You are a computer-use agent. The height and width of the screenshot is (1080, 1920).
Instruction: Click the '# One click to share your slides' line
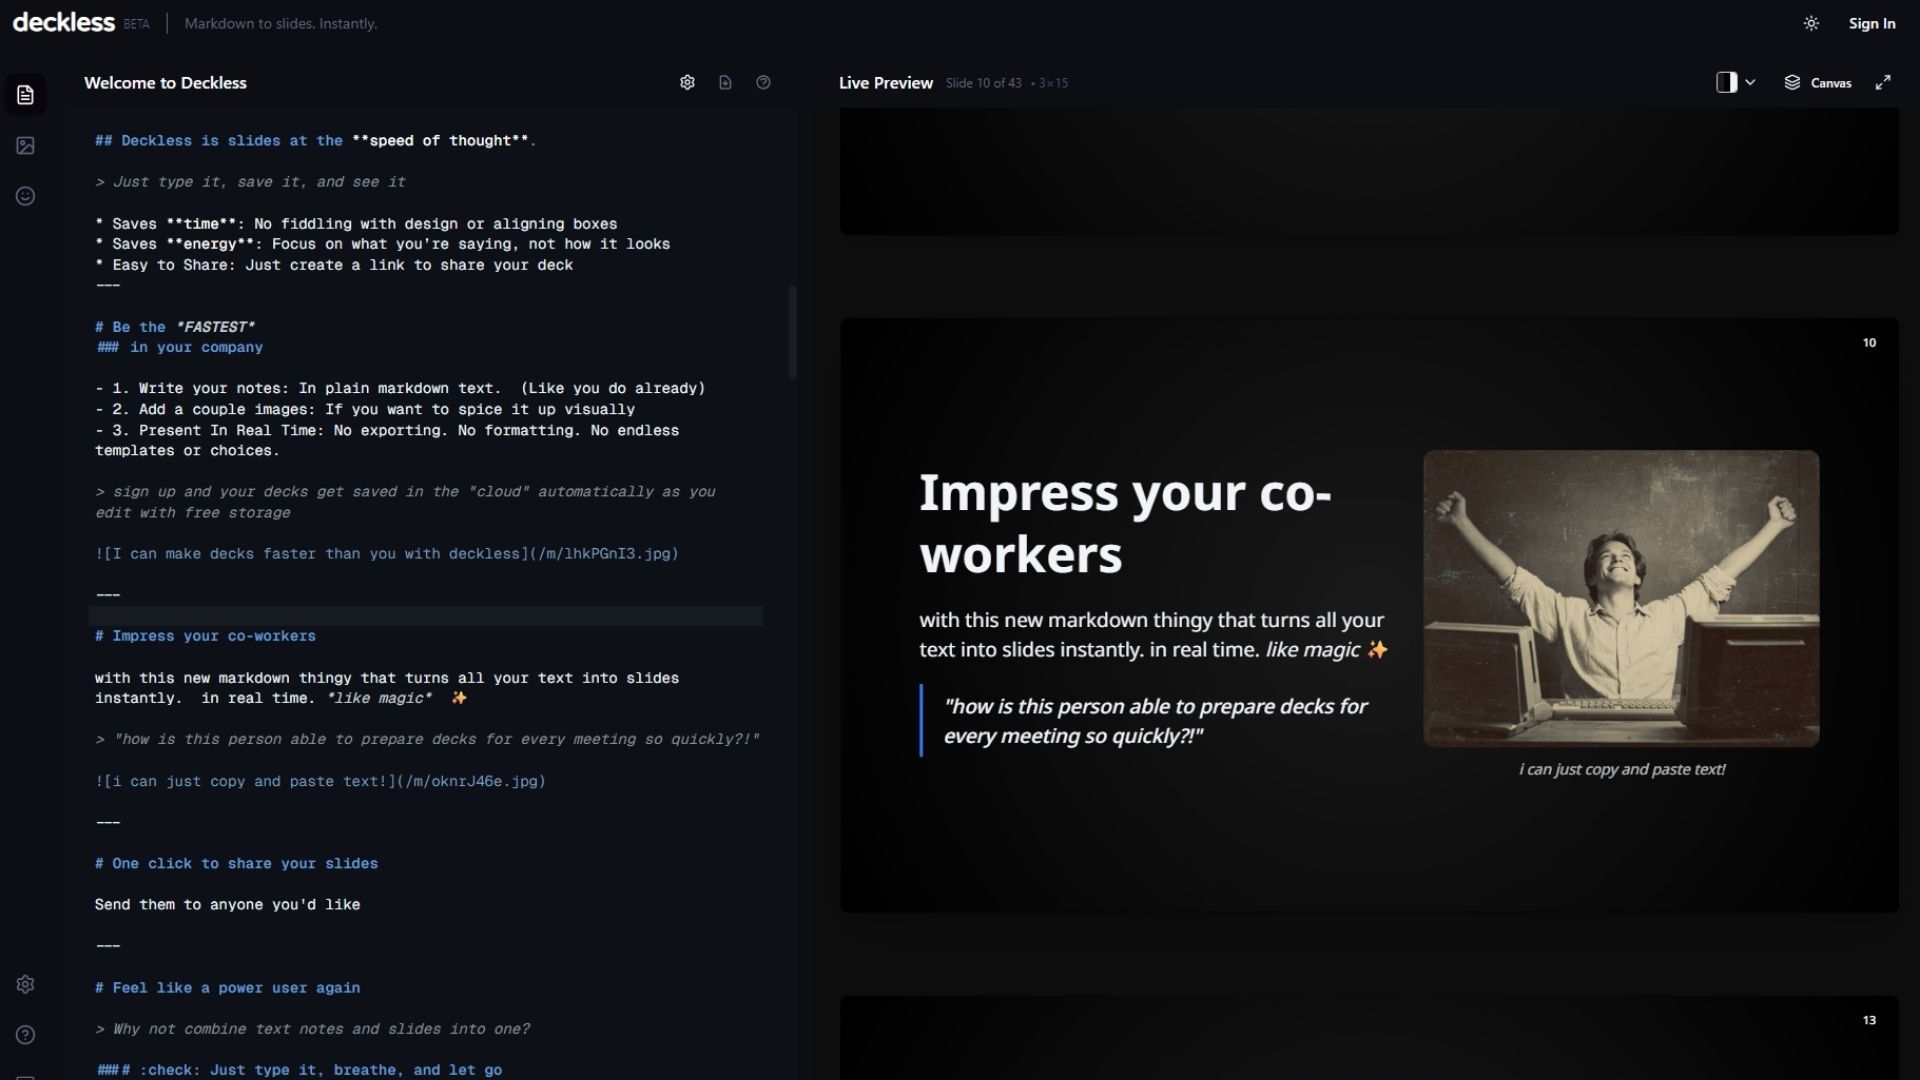click(236, 864)
